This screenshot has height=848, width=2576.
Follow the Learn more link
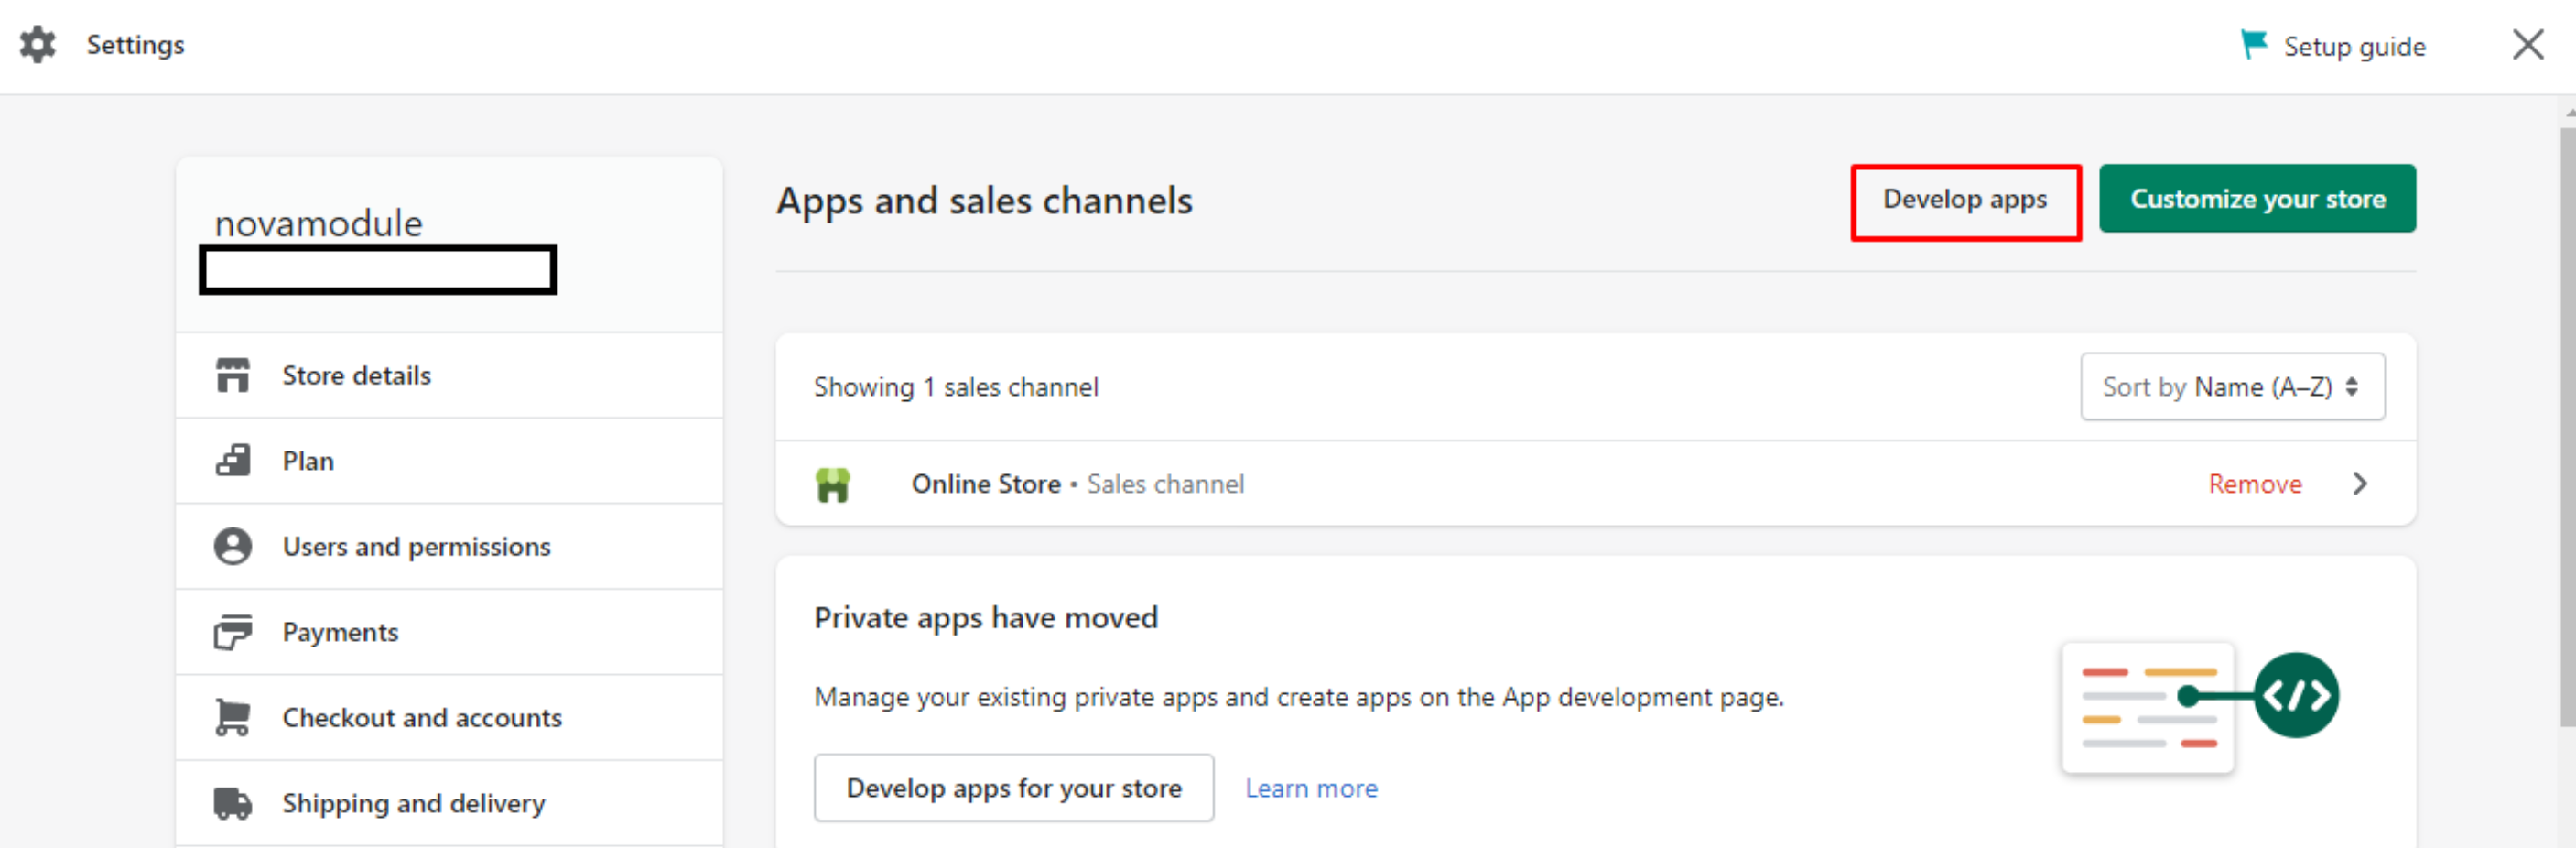[1310, 788]
